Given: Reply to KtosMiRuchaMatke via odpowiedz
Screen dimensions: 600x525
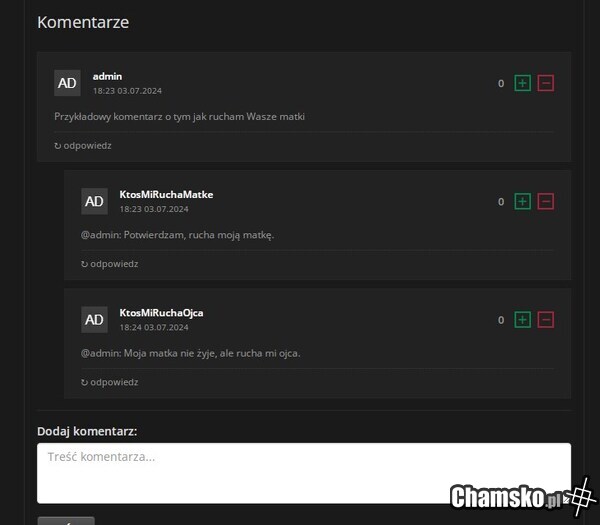Looking at the screenshot, I should [110, 264].
